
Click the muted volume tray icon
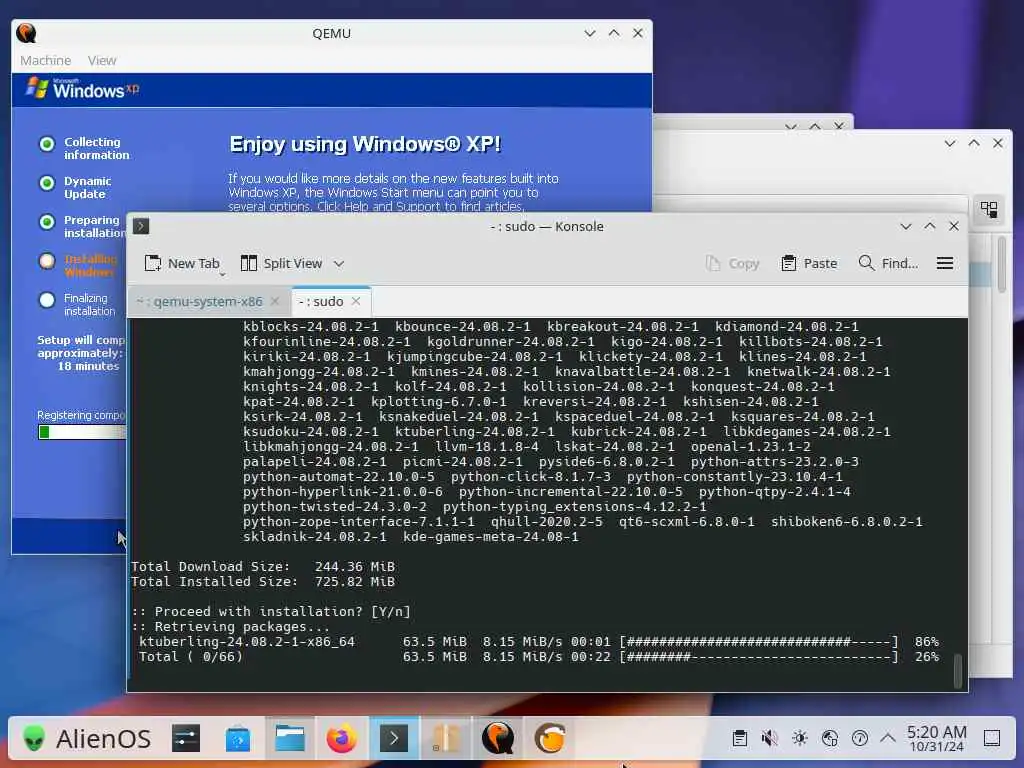[x=770, y=739]
